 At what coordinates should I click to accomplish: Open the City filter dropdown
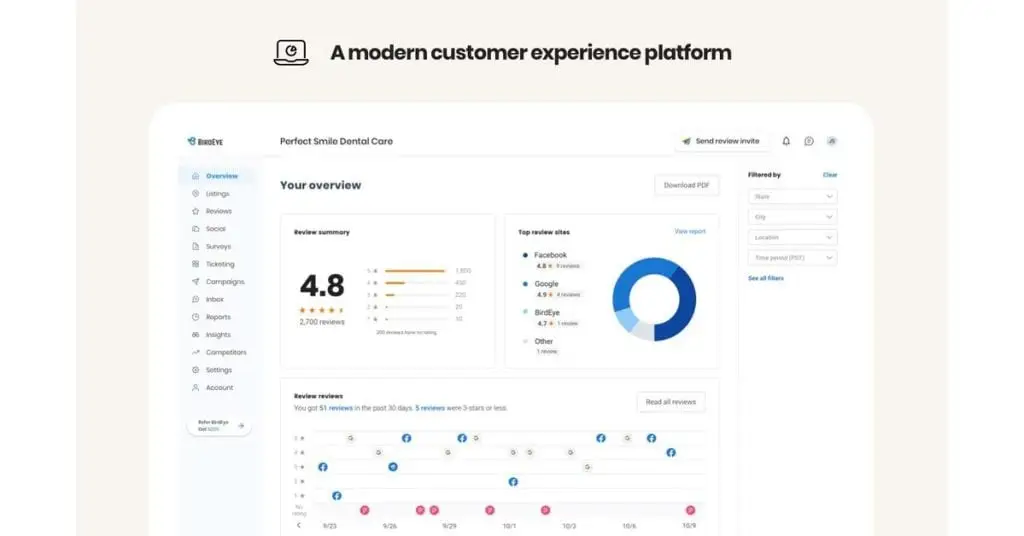click(x=792, y=217)
